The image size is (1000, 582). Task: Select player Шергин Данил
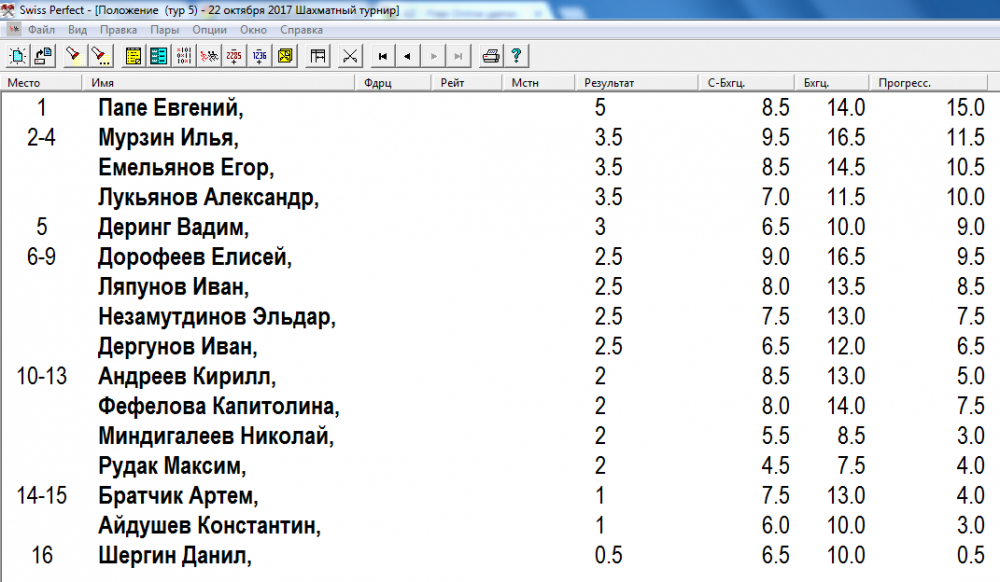(x=175, y=556)
